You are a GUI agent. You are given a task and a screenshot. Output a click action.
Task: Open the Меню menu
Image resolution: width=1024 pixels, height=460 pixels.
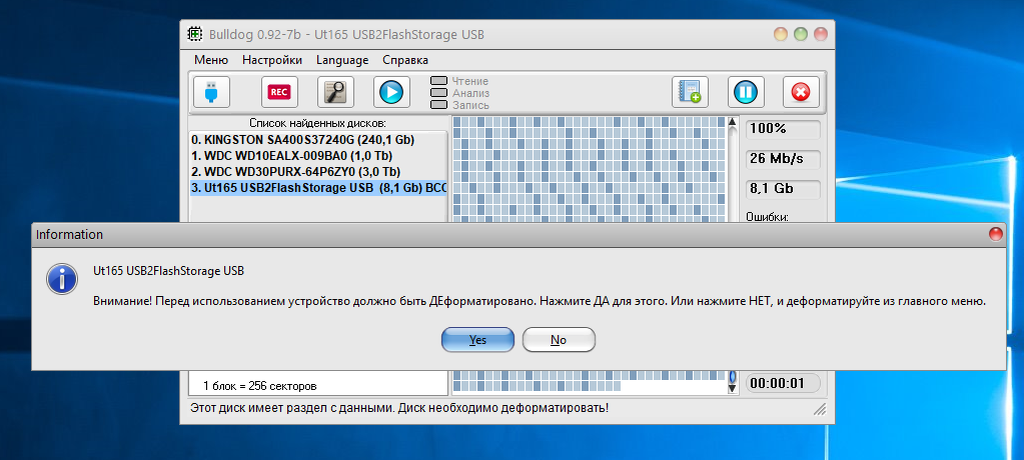pos(211,60)
